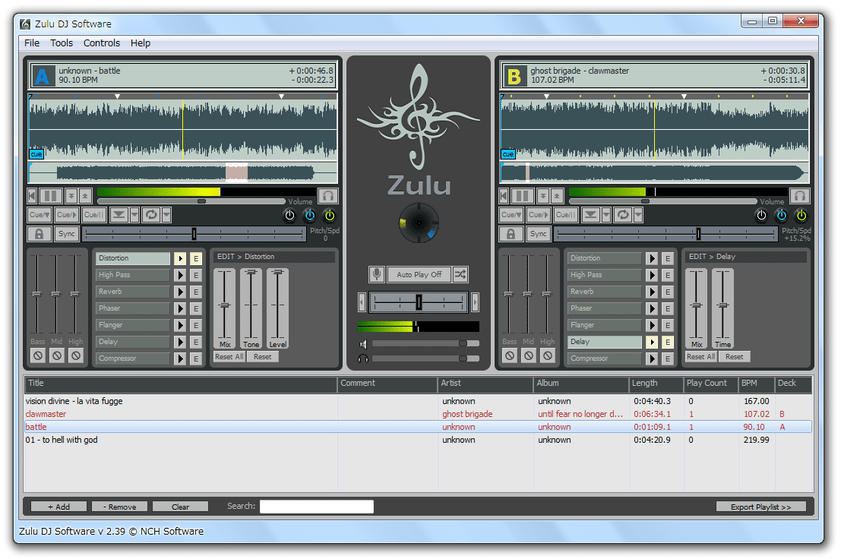The height and width of the screenshot is (559, 841).
Task: Open the Help menu
Action: click(x=140, y=43)
